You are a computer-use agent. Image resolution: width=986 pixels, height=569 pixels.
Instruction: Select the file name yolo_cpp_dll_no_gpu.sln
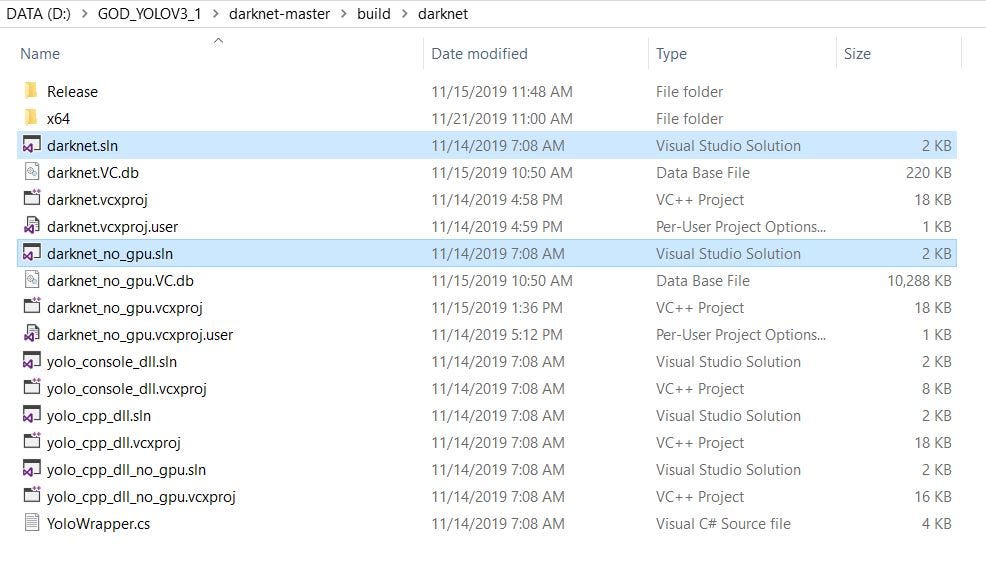point(126,470)
